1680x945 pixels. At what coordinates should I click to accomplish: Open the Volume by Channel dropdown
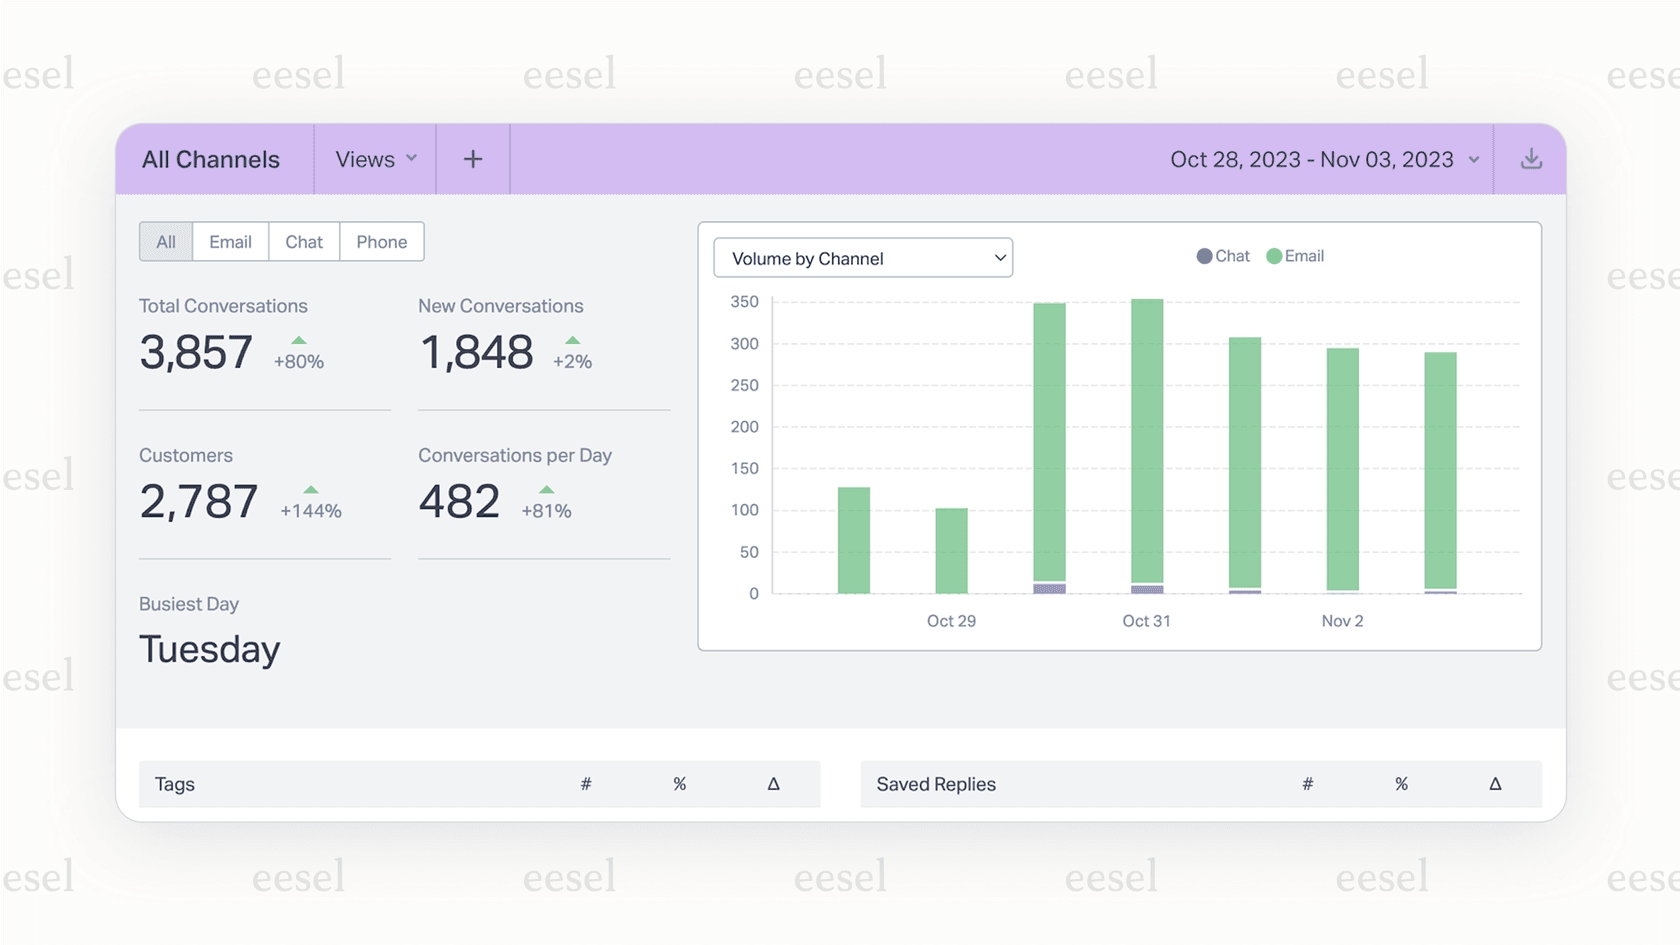coord(862,257)
